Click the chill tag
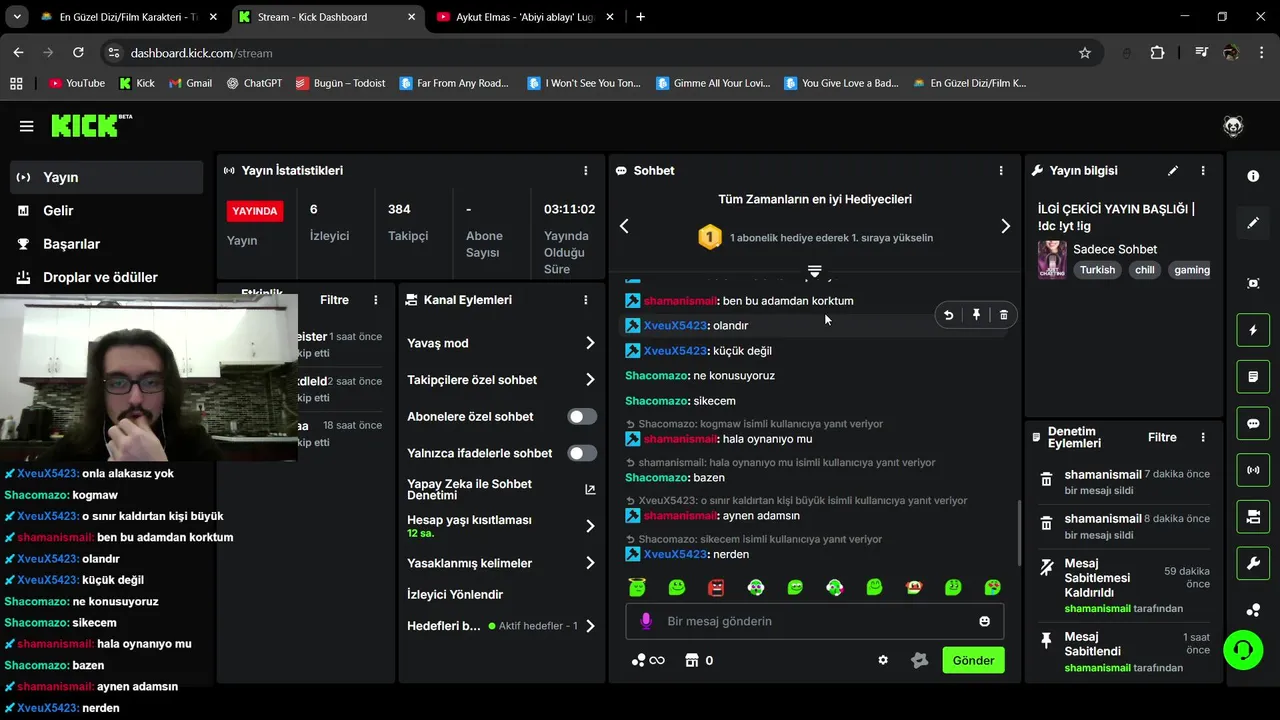The image size is (1280, 720). click(x=1145, y=270)
